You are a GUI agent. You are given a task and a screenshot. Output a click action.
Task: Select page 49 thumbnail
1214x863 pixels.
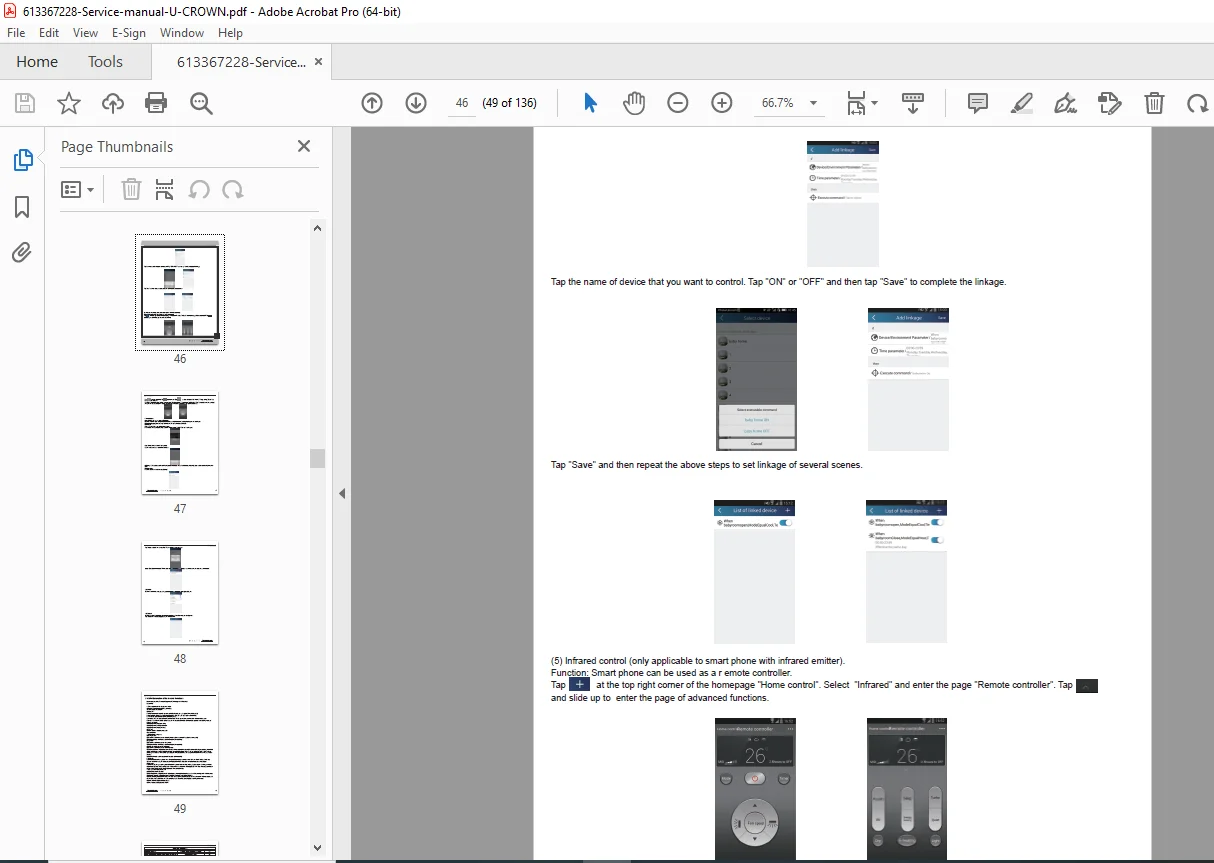(180, 743)
